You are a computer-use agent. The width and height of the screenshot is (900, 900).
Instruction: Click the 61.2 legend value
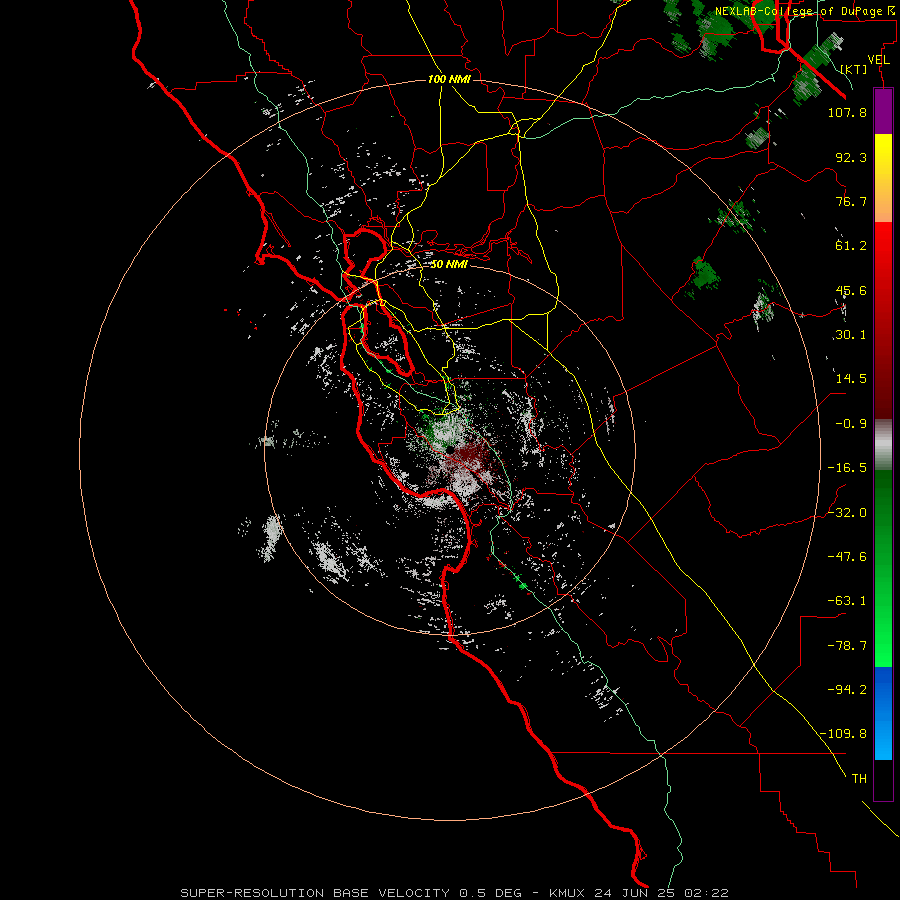(x=851, y=246)
